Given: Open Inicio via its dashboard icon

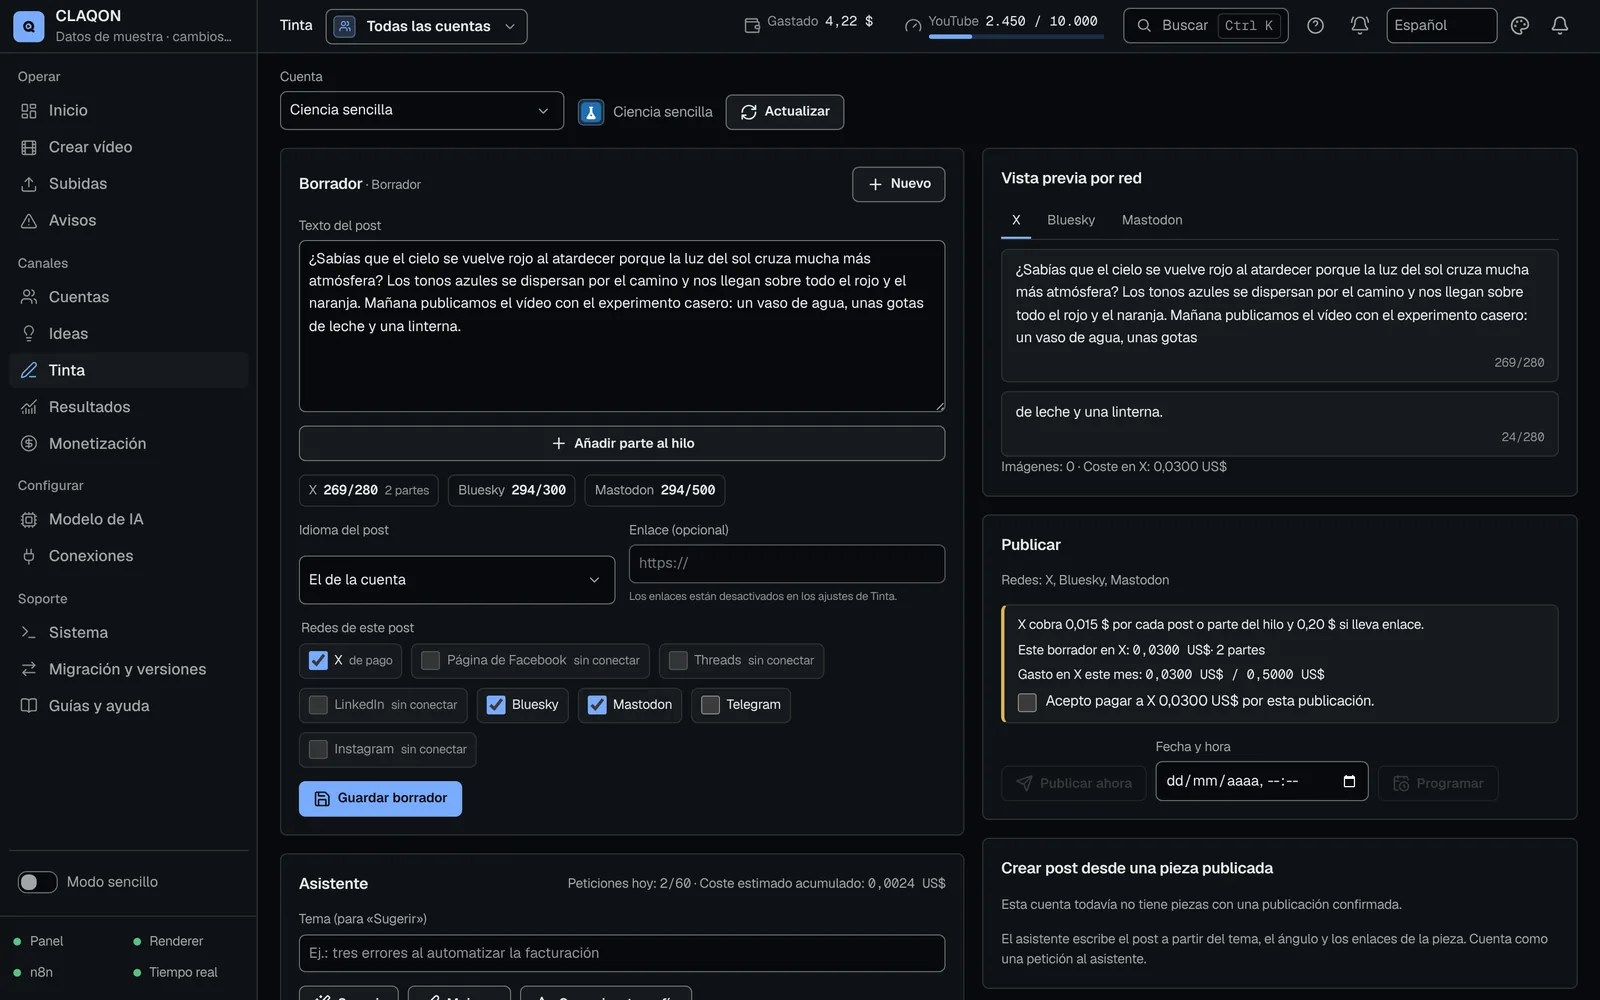Looking at the screenshot, I should tap(29, 111).
